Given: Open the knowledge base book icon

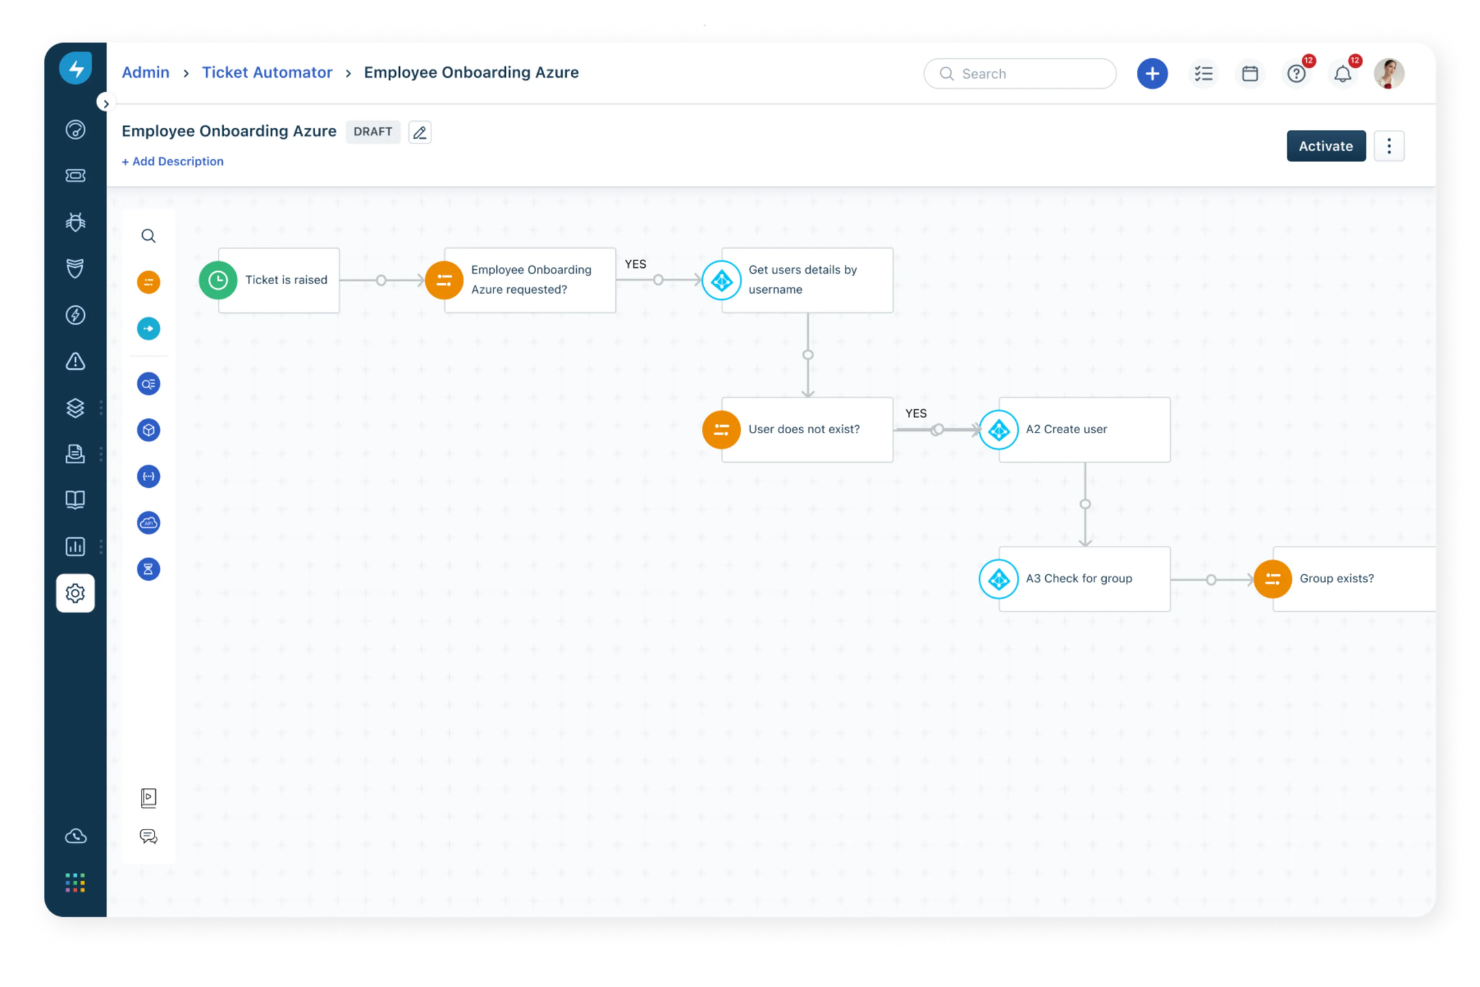Looking at the screenshot, I should coord(75,499).
